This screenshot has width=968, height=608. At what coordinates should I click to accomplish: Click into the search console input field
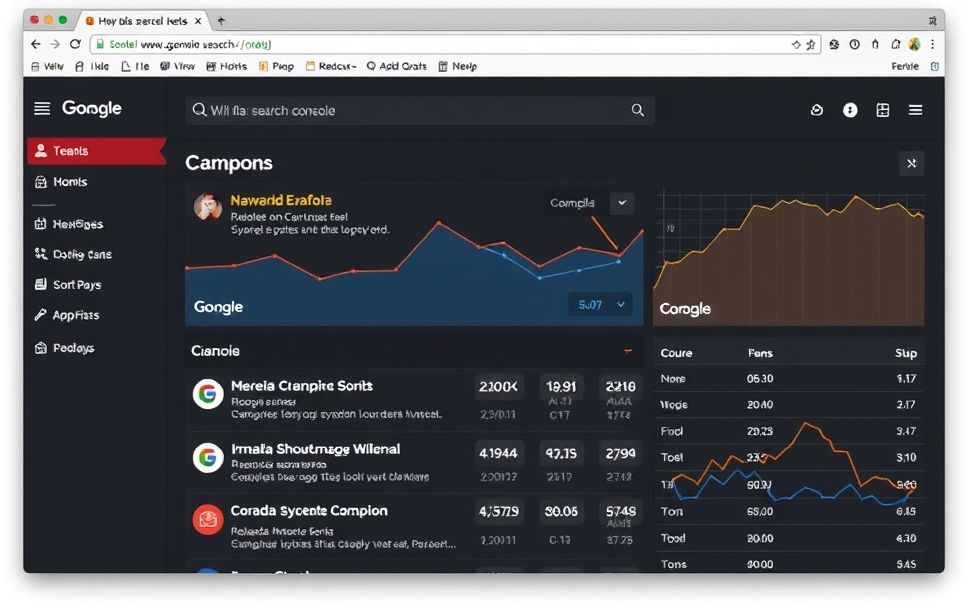pos(410,110)
